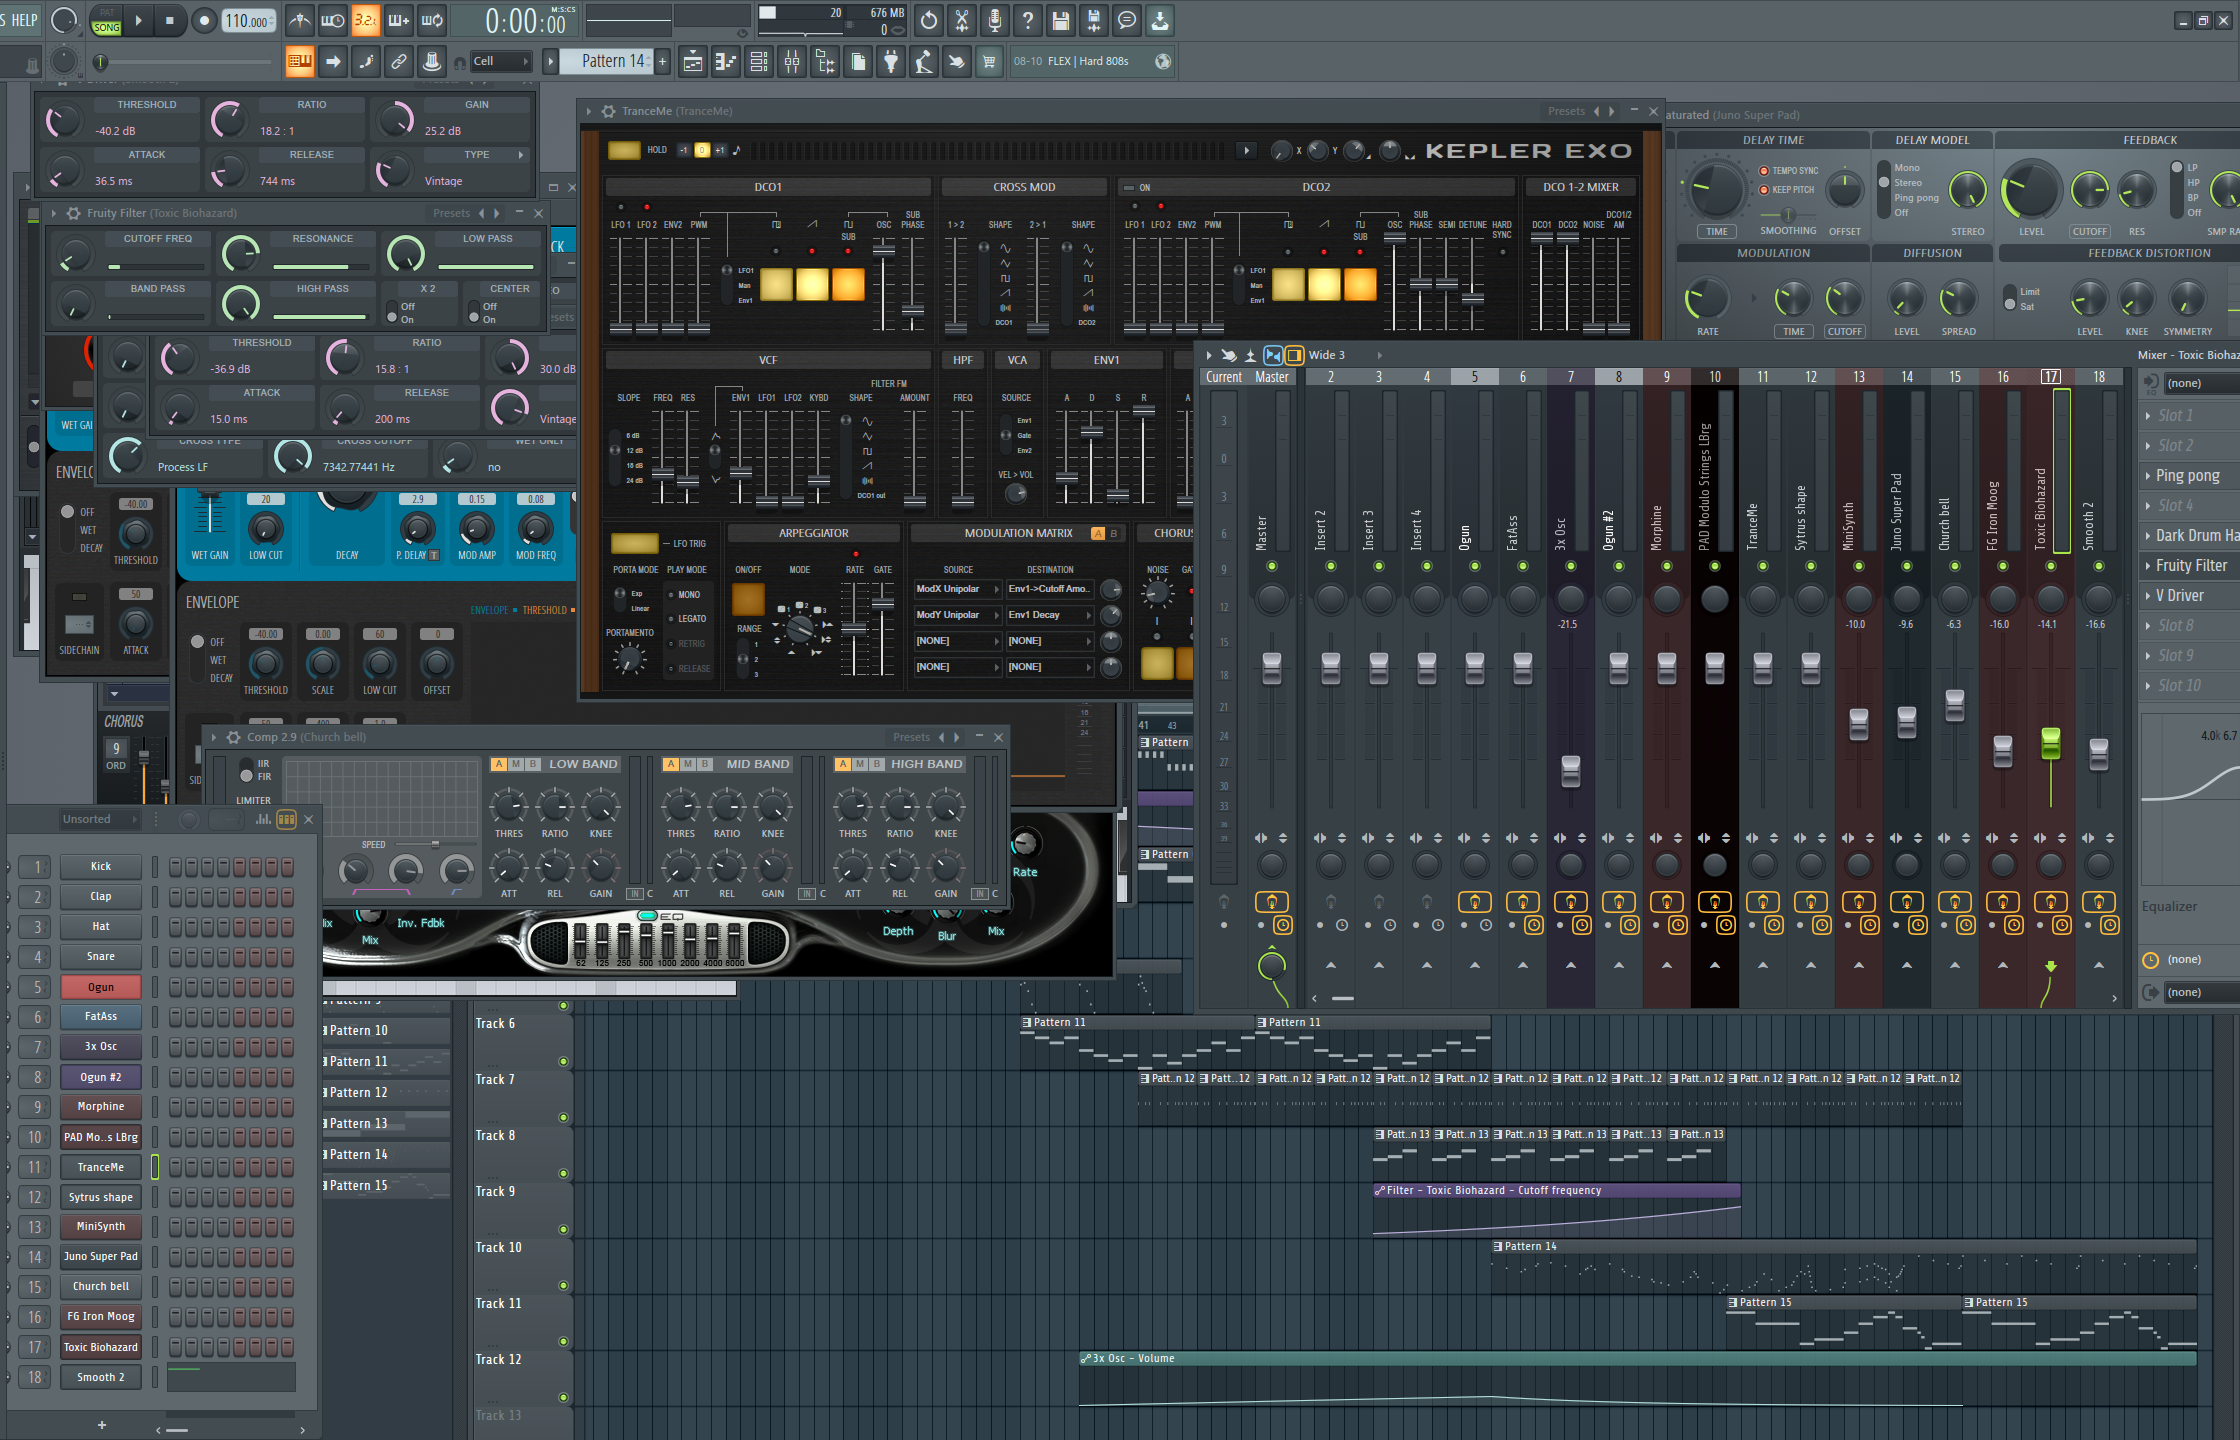This screenshot has height=1440, width=2240.
Task: Open the Piano roll toolbar icon
Action: 726,62
